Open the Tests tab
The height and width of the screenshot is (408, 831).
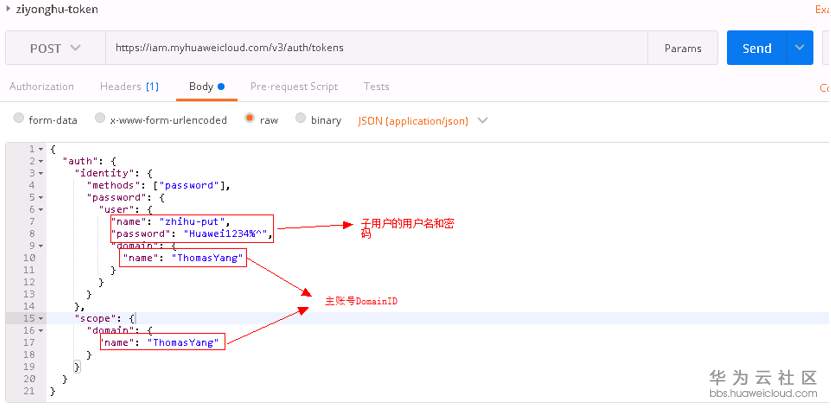pyautogui.click(x=376, y=86)
